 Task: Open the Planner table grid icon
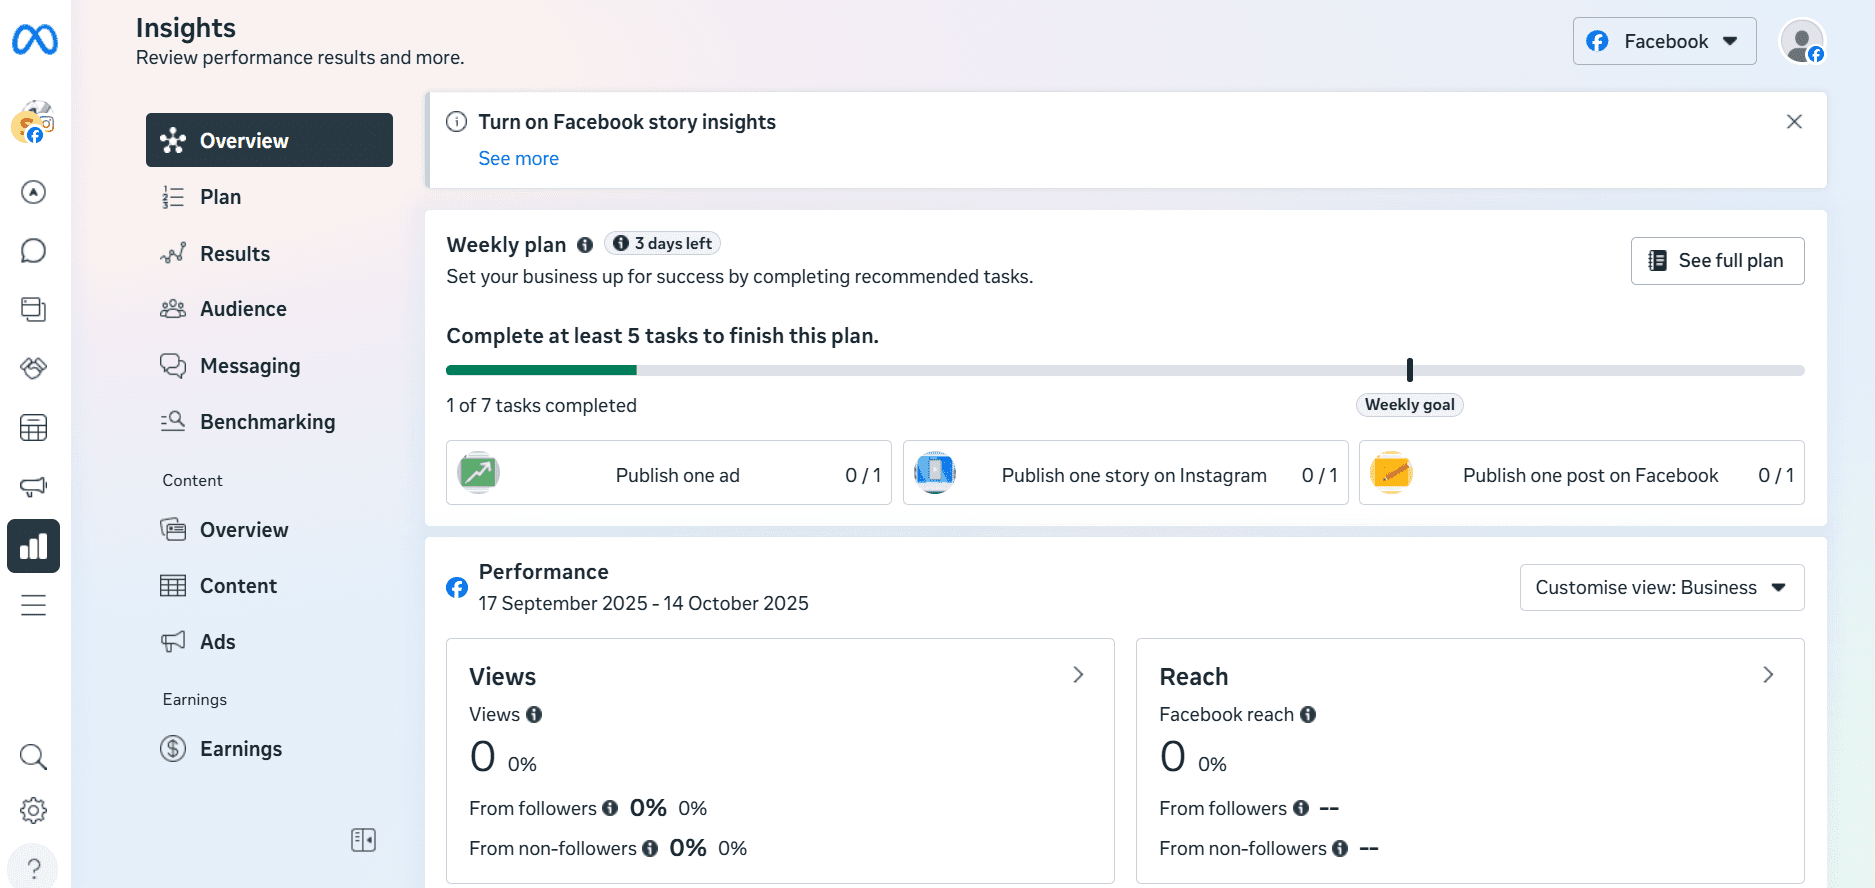tap(33, 428)
